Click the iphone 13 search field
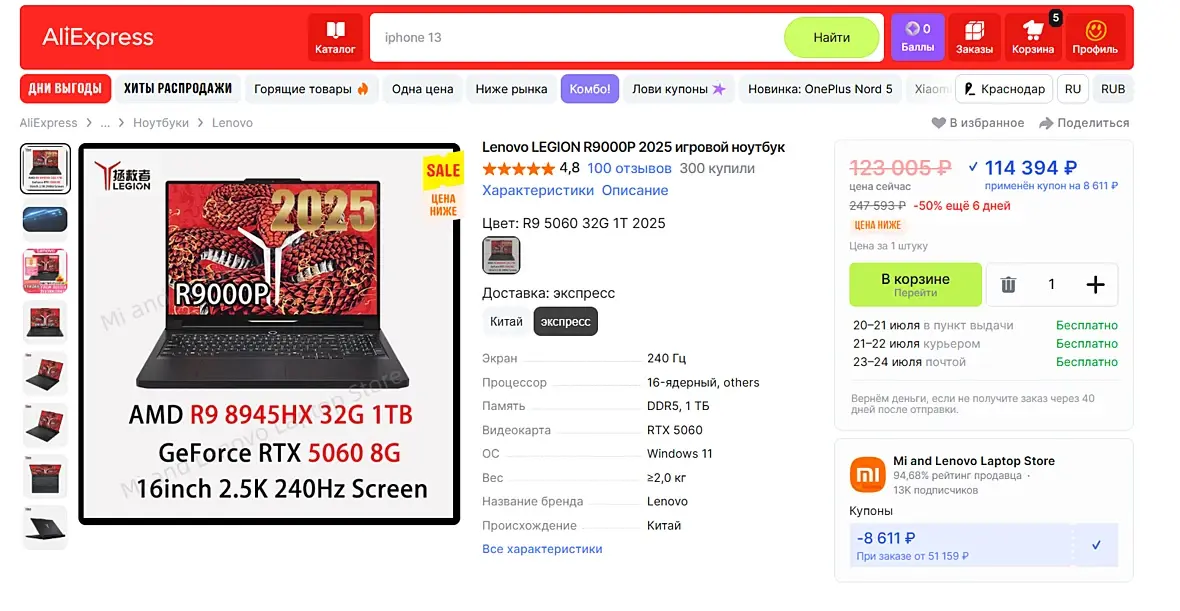 click(576, 38)
